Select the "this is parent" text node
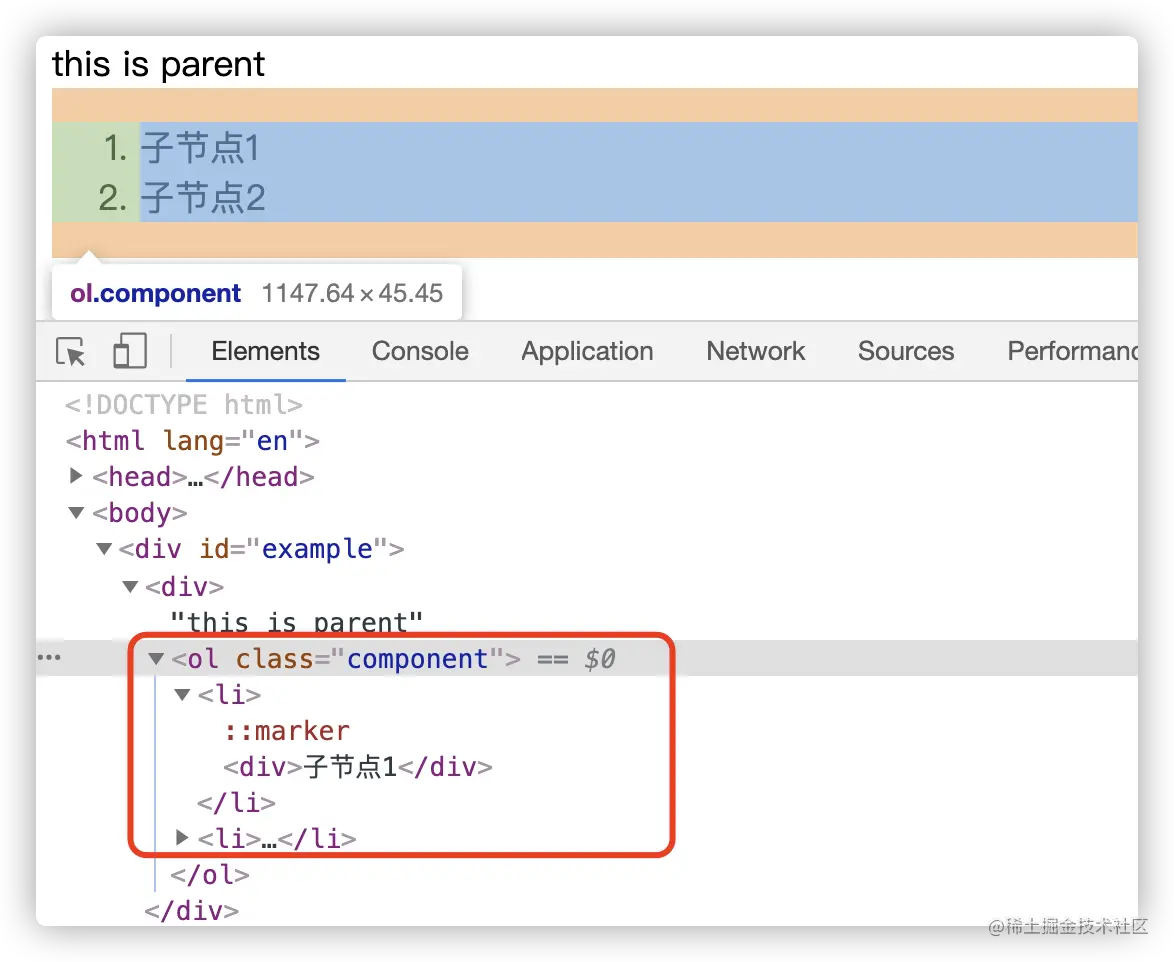Viewport: 1174px width, 962px height. coord(296,622)
